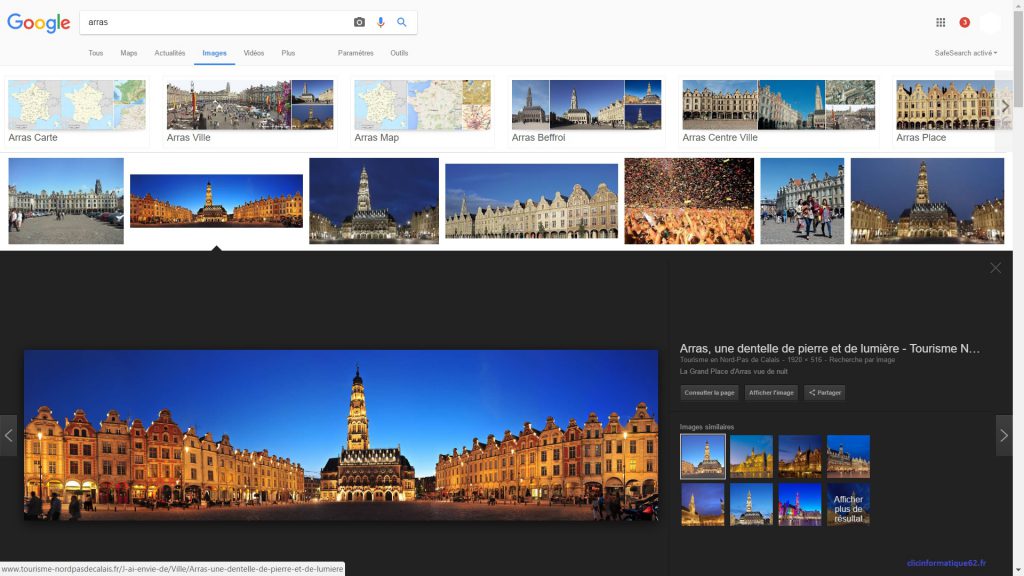Select the Arras Place suggestion
Viewport: 1024px width, 576px height.
click(945, 111)
